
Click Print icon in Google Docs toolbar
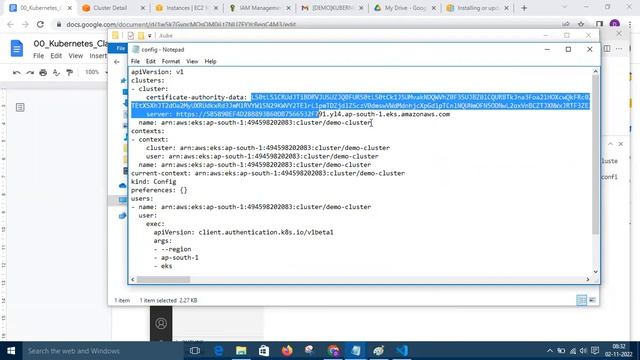pyautogui.click(x=43, y=73)
